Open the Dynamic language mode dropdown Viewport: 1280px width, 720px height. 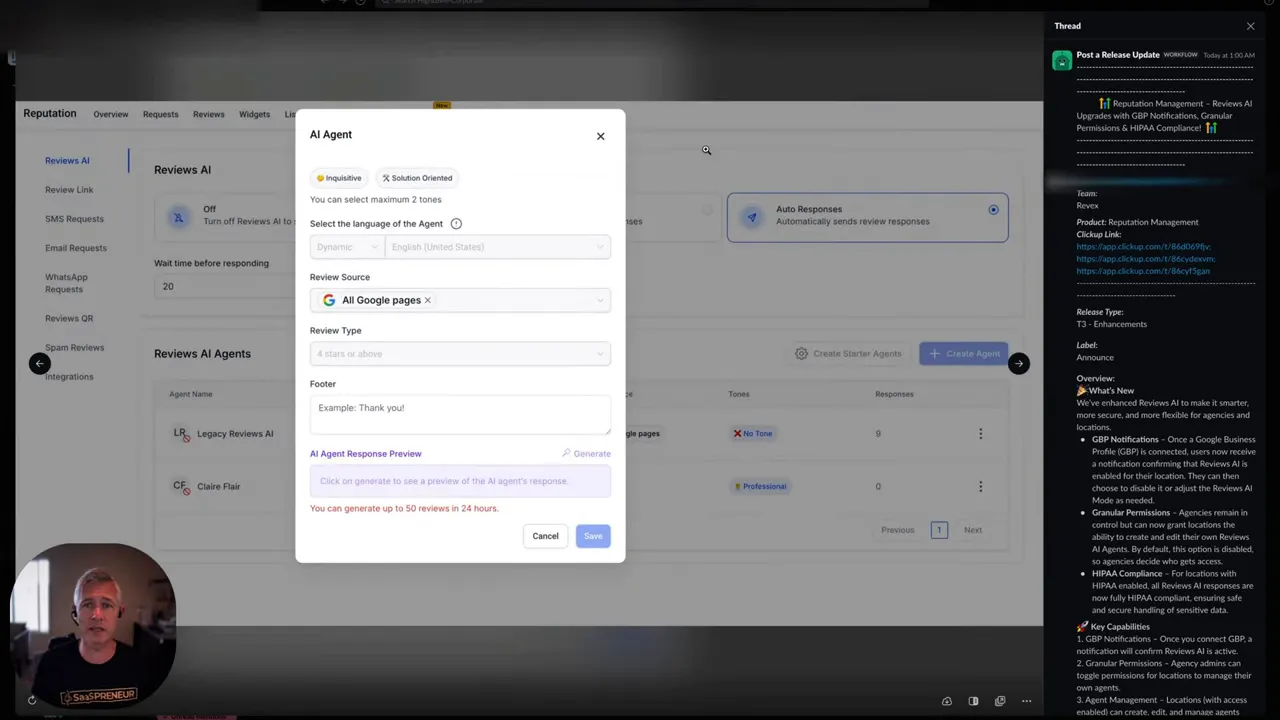point(347,247)
